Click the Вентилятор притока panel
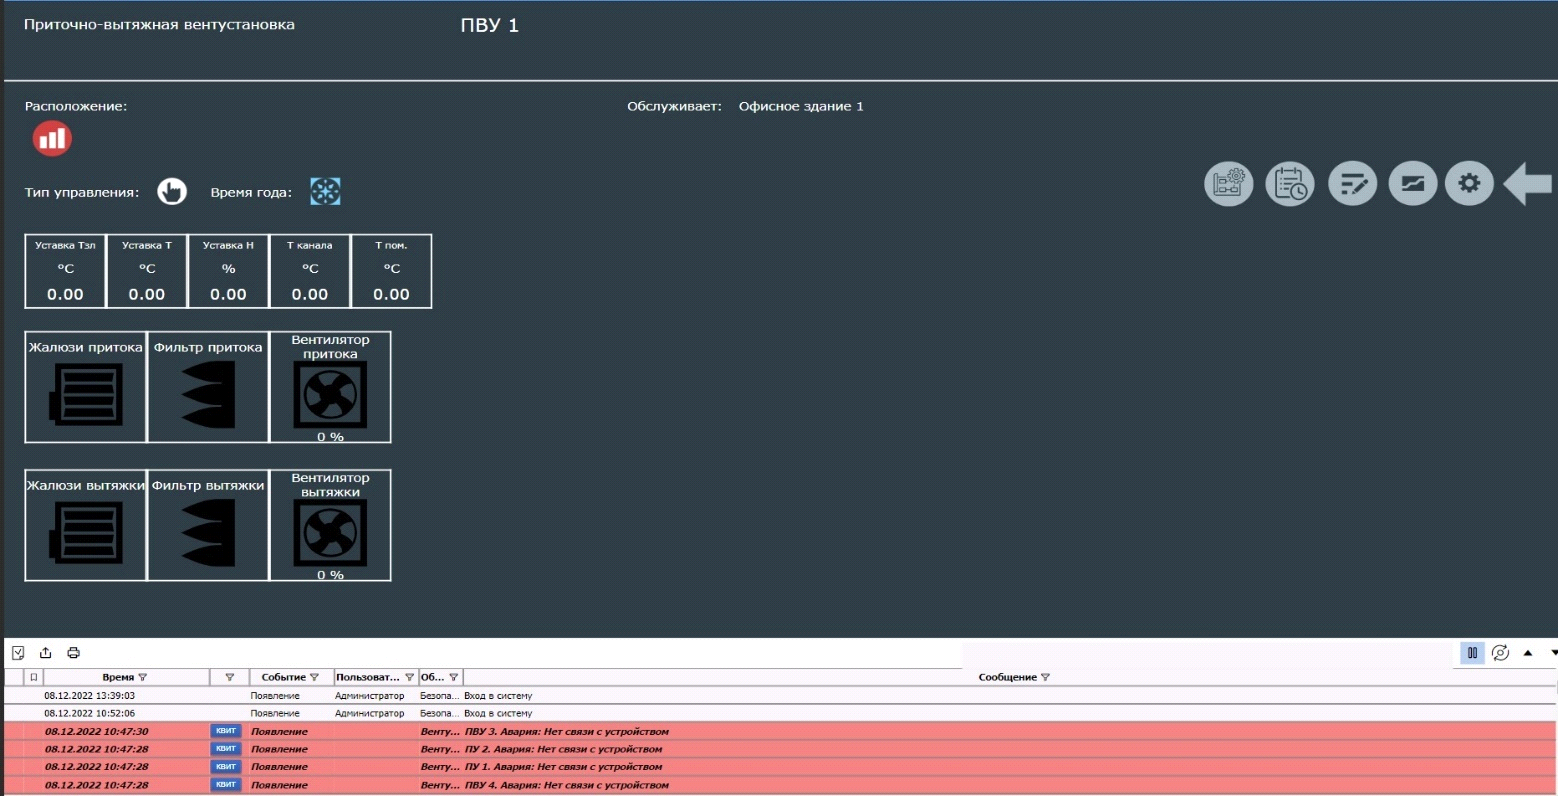Viewport: 1558px width, 796px height. [x=330, y=388]
